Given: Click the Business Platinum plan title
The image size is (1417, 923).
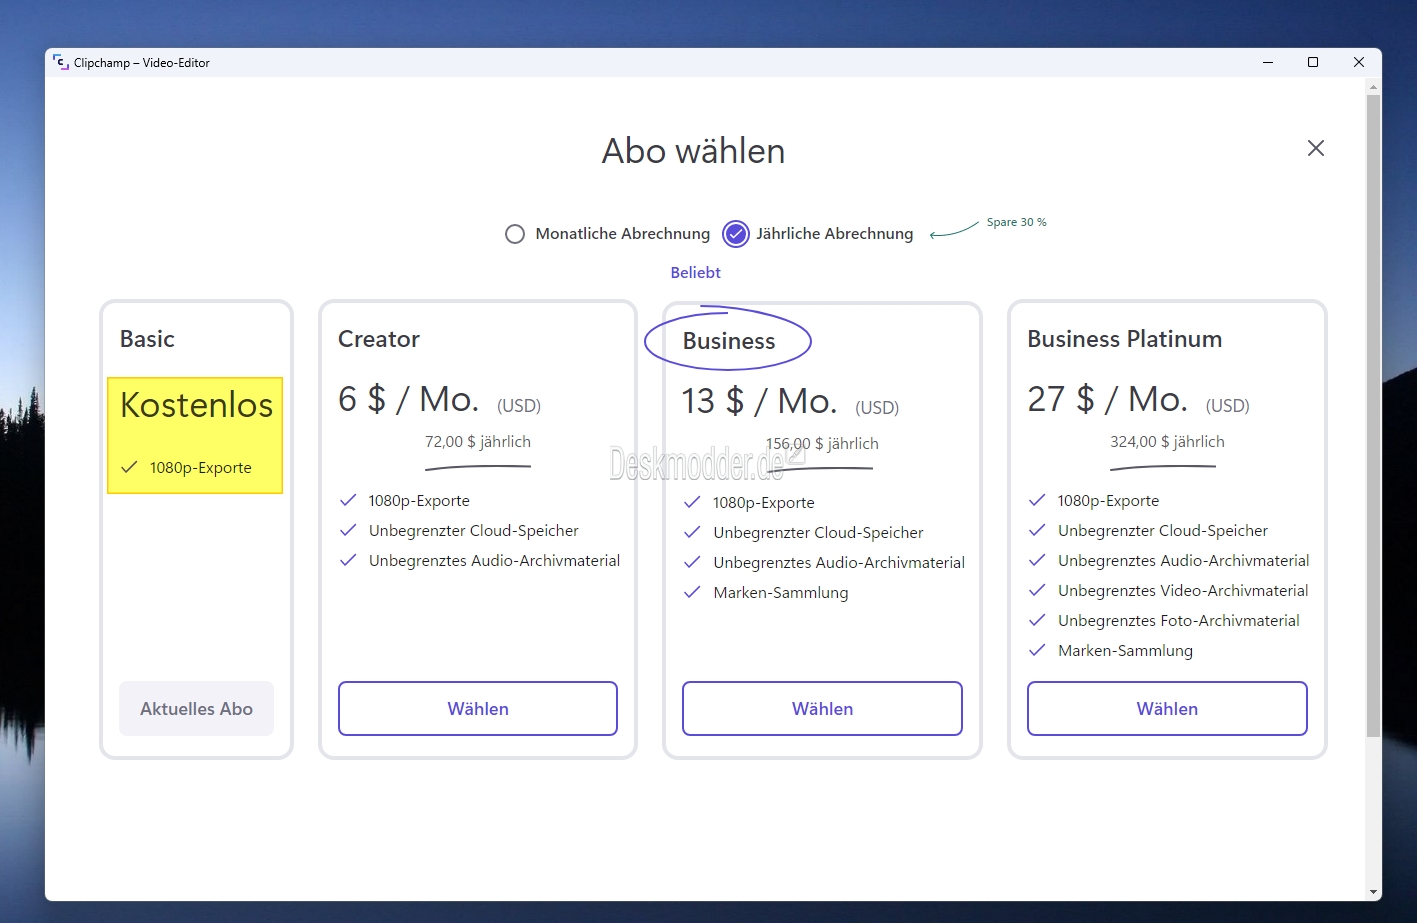Looking at the screenshot, I should (1125, 339).
